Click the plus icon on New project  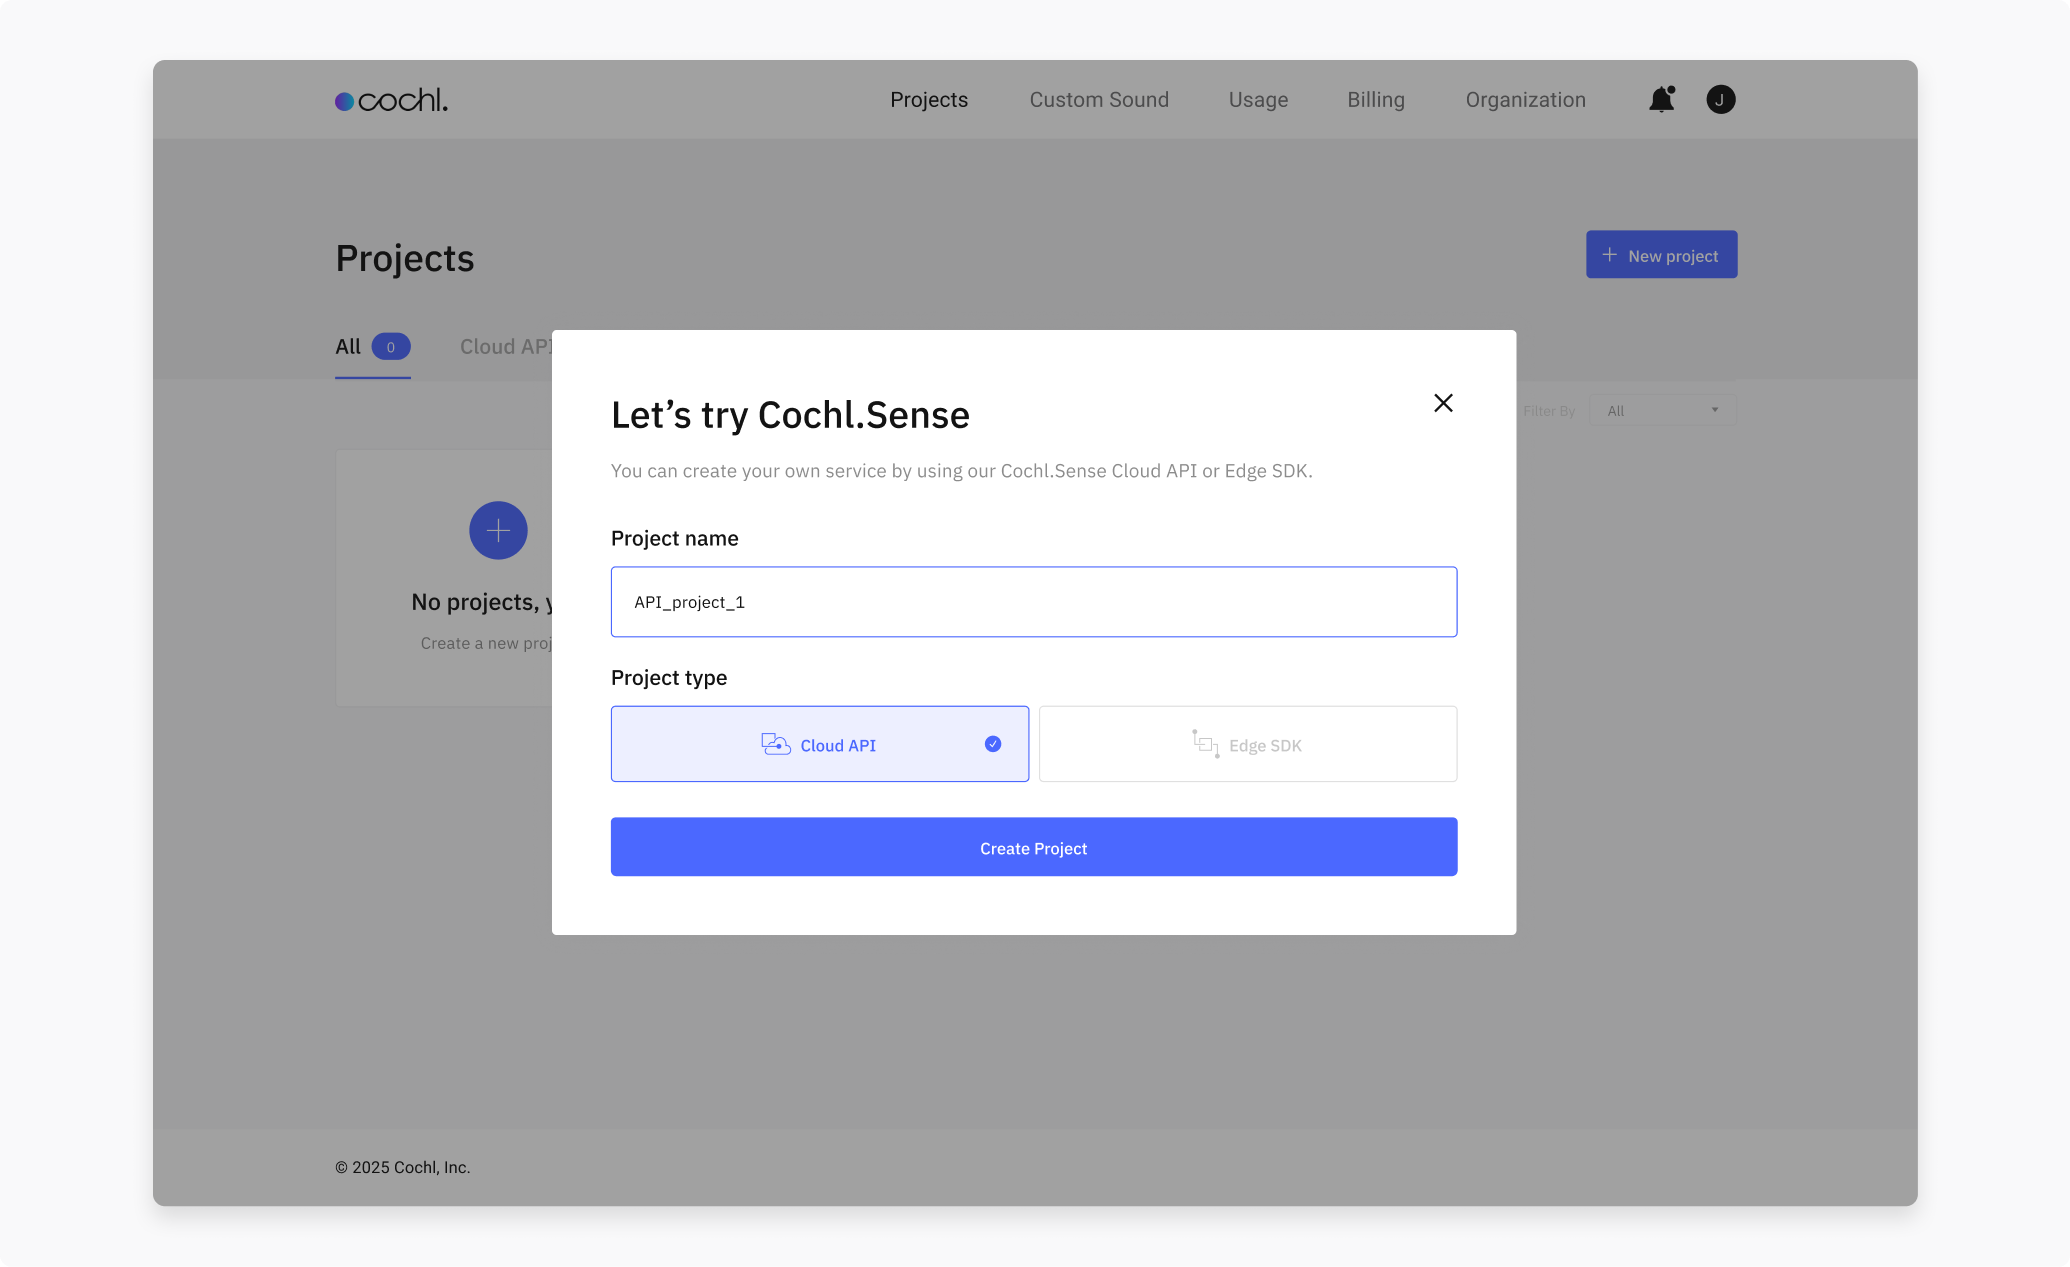tap(1609, 255)
